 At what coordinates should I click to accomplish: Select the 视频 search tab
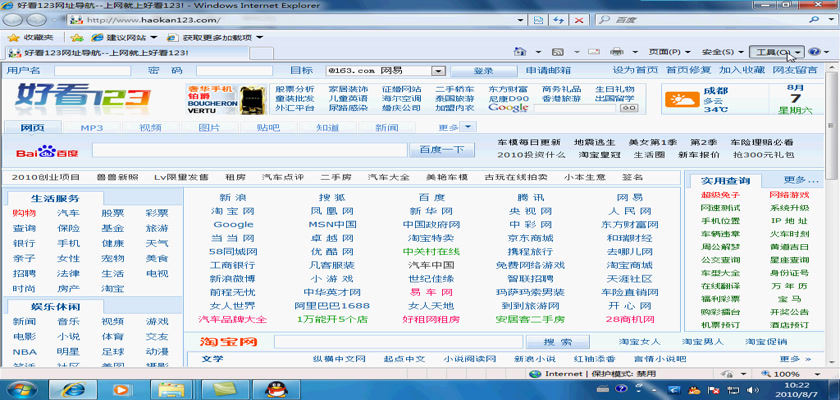tap(150, 127)
